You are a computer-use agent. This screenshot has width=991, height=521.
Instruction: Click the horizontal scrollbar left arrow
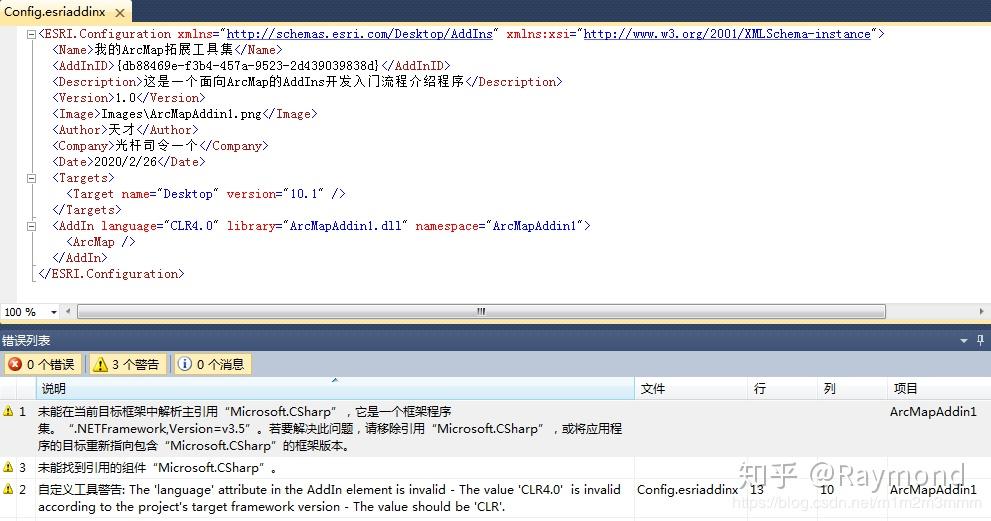point(68,312)
